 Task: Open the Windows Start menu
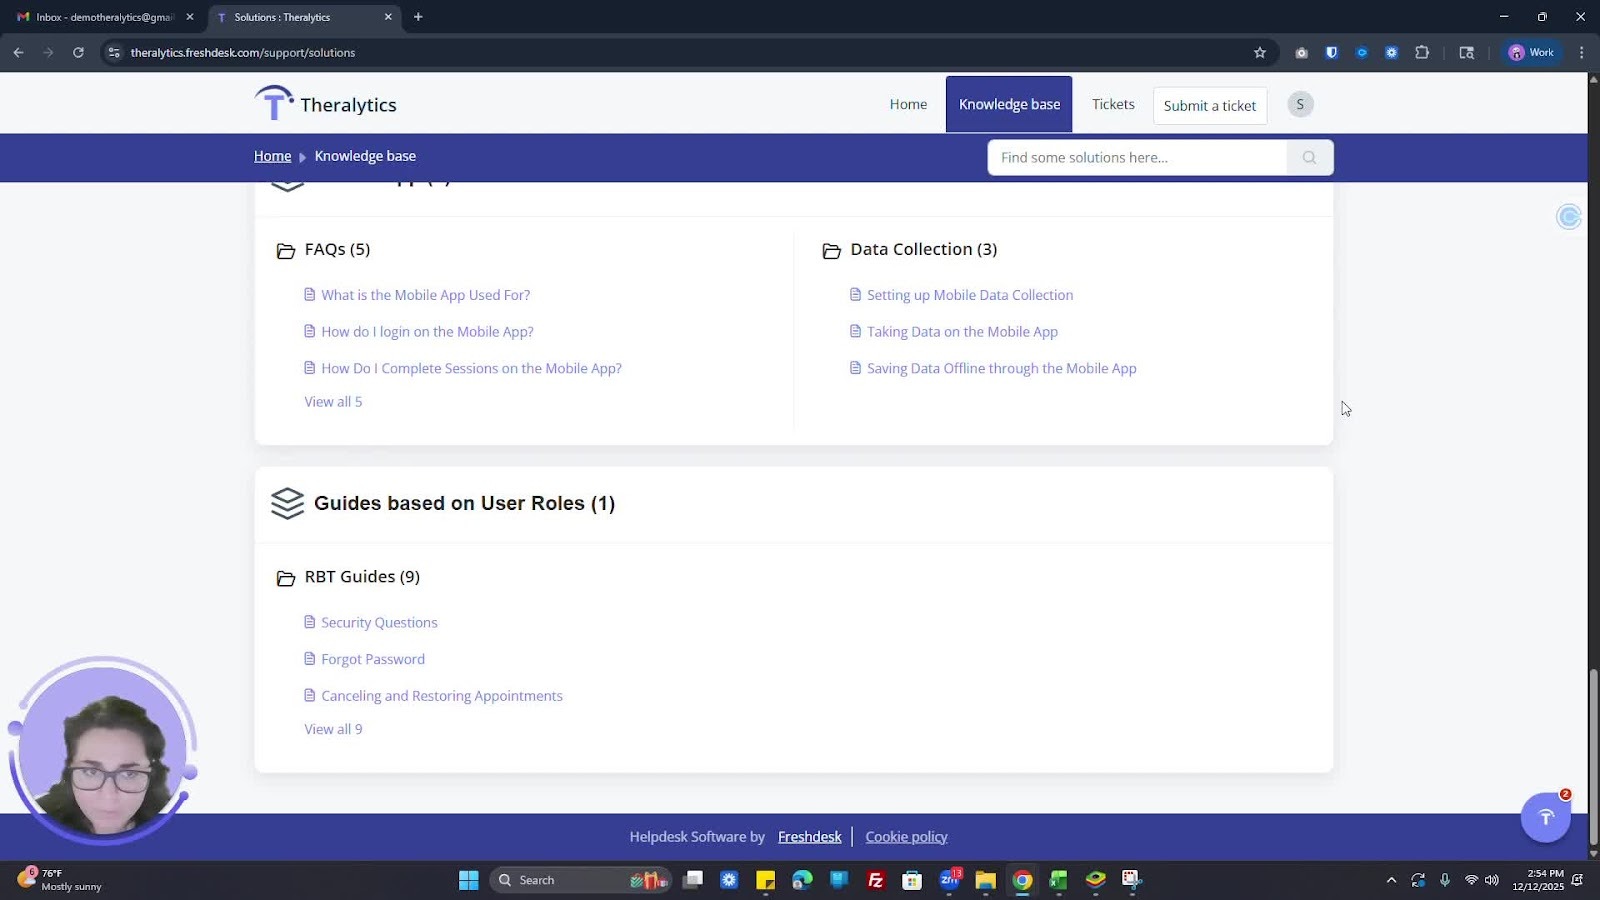click(468, 880)
